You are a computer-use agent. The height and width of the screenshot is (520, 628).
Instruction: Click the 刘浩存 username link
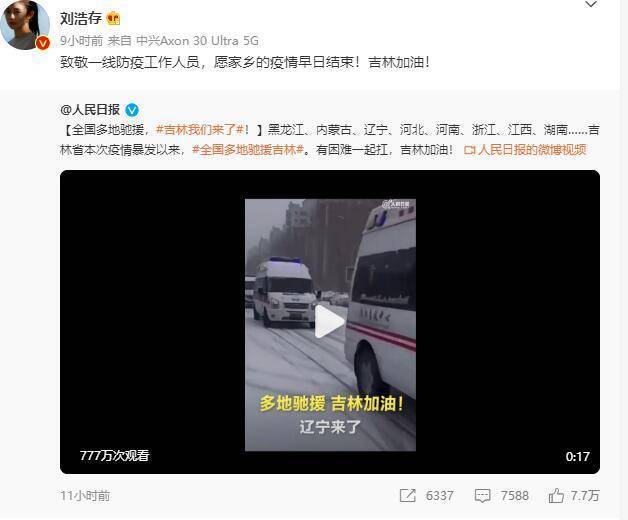(81, 18)
